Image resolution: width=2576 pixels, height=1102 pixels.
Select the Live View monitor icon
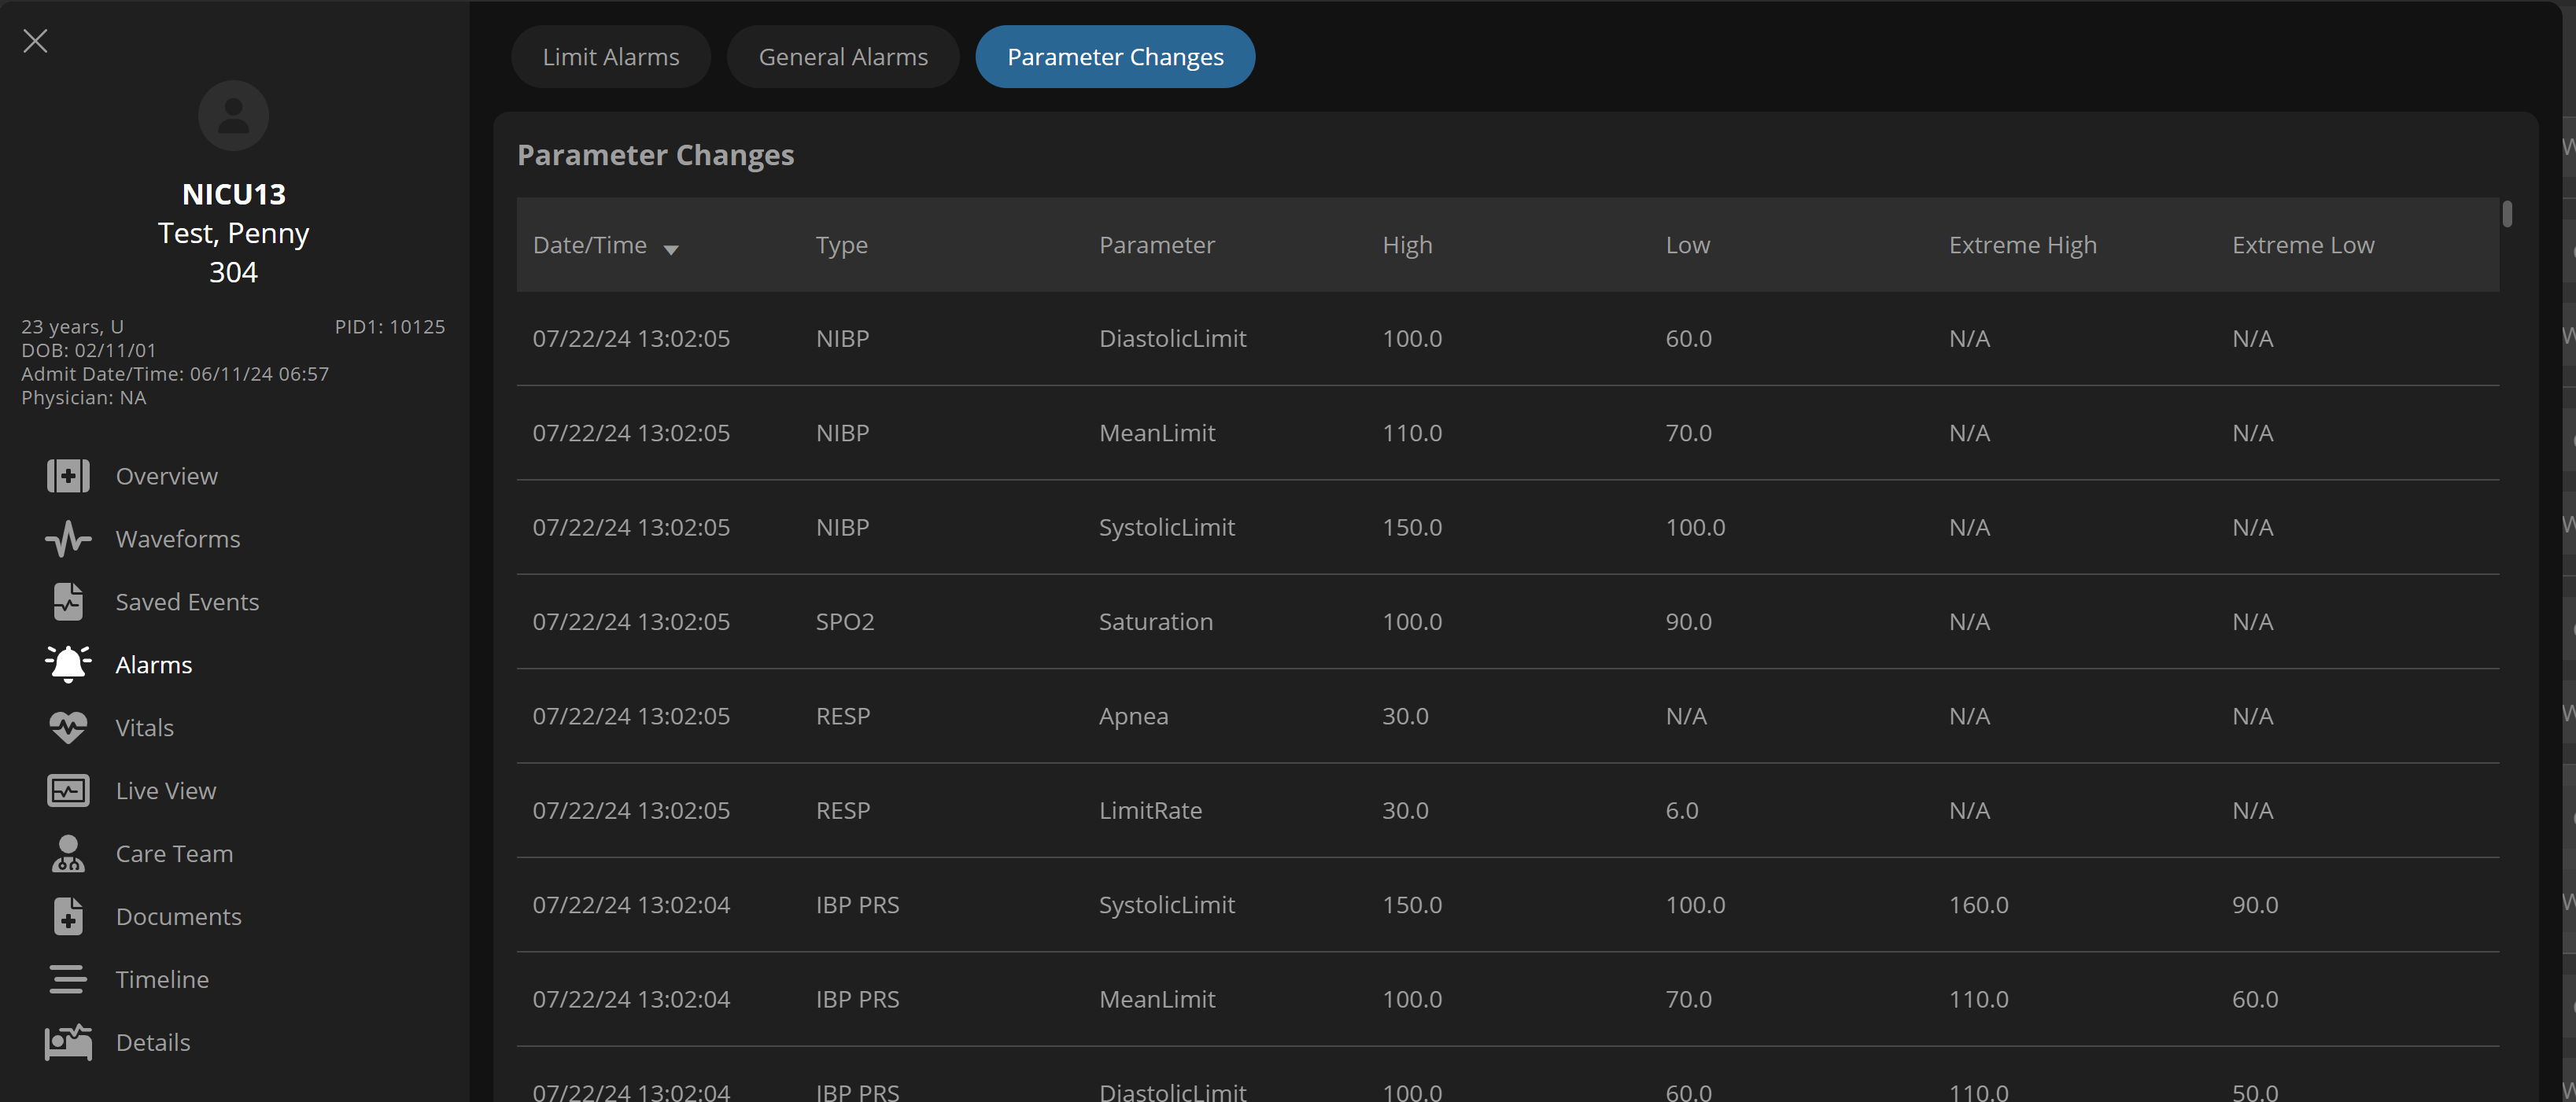(68, 791)
